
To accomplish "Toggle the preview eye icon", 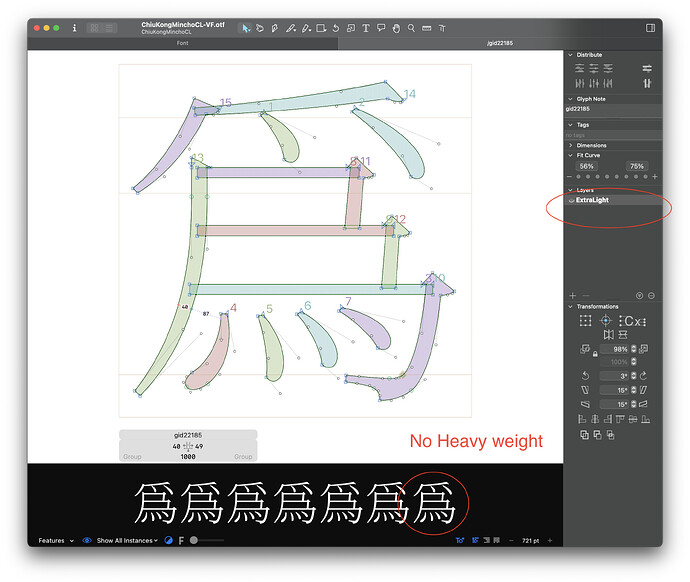I will coord(87,540).
